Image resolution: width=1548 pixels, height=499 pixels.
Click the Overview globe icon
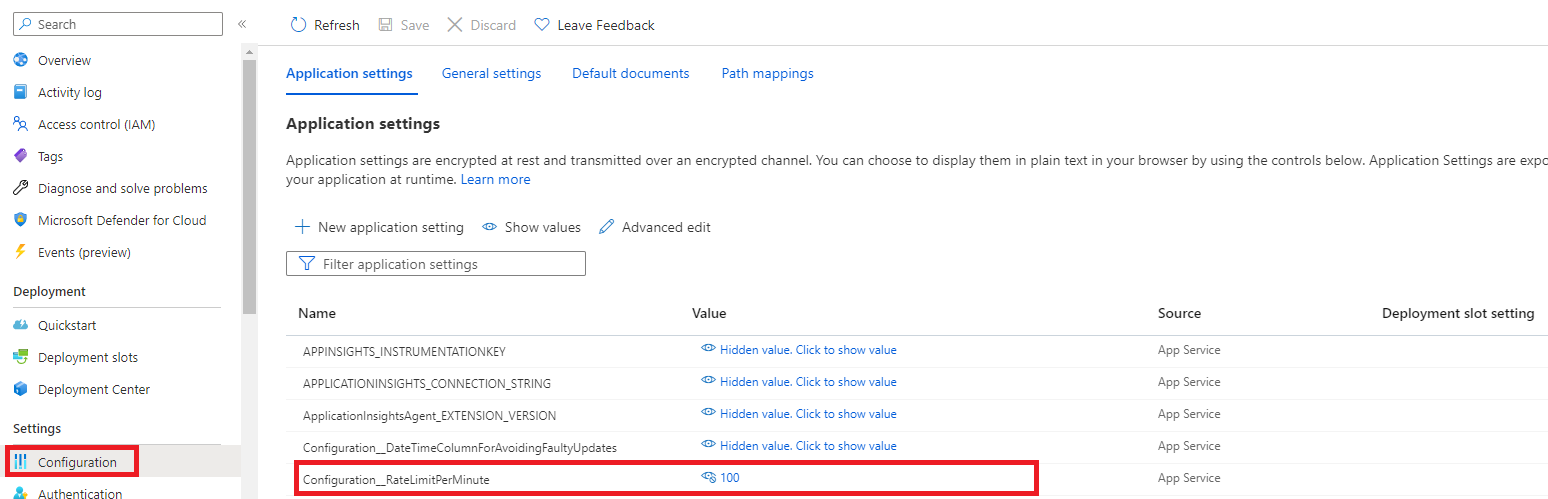(x=20, y=60)
